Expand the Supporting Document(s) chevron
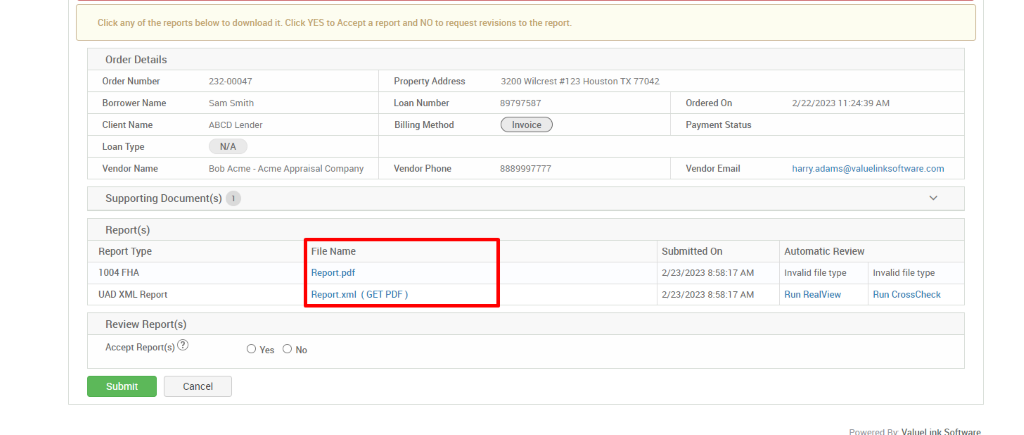Screen dimensions: 1024x435 [x=933, y=198]
